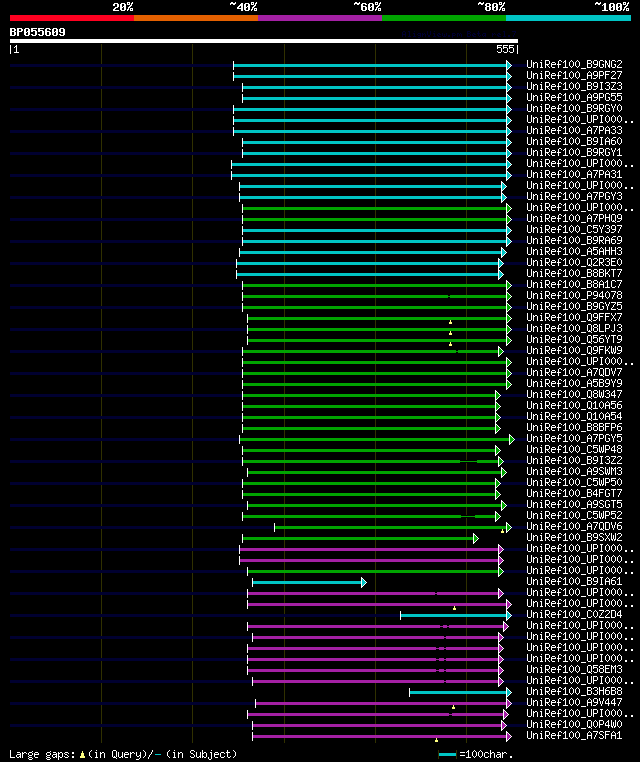Screen dimensions: 640x762
Task: Open the UniRef100_A9PG55 hit
Action: pyautogui.click(x=574, y=97)
